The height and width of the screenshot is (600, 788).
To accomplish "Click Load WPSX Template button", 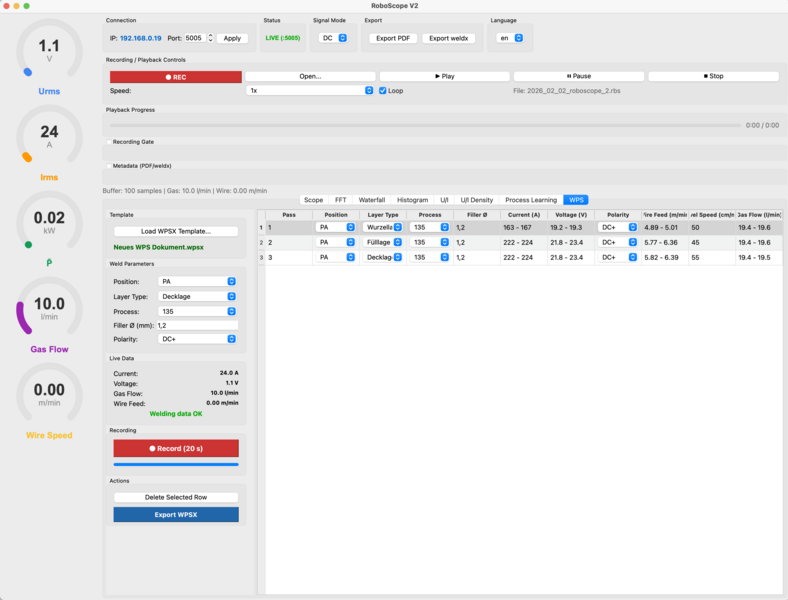I will [x=176, y=231].
